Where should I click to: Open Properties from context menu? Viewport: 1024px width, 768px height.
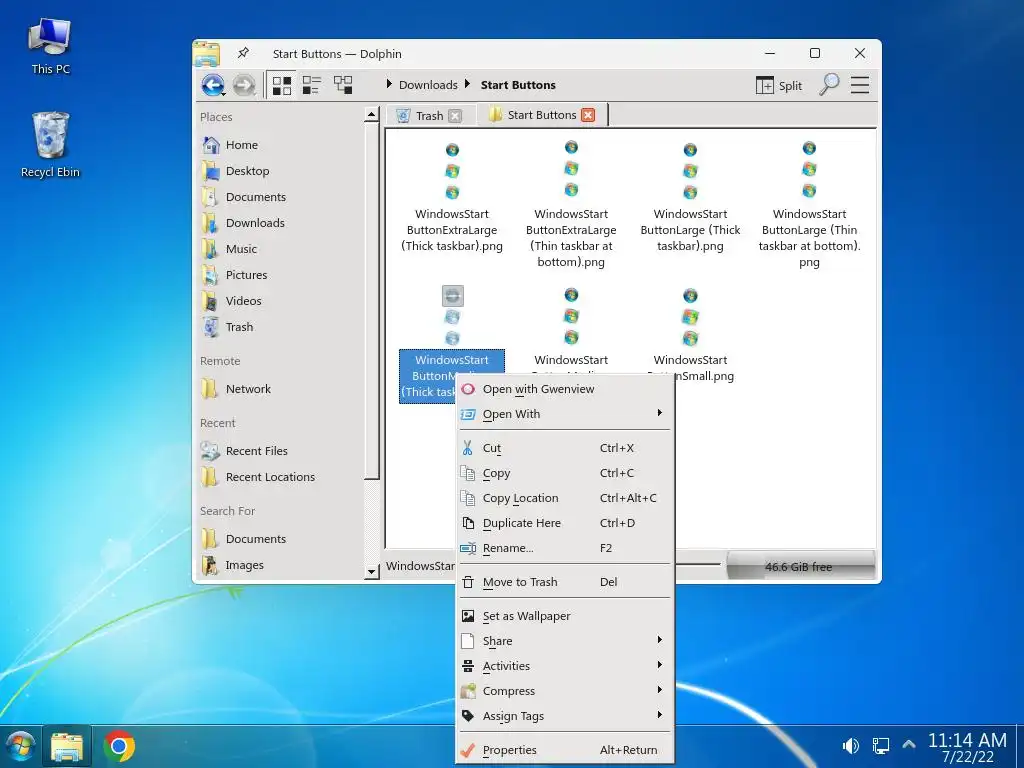(566, 750)
